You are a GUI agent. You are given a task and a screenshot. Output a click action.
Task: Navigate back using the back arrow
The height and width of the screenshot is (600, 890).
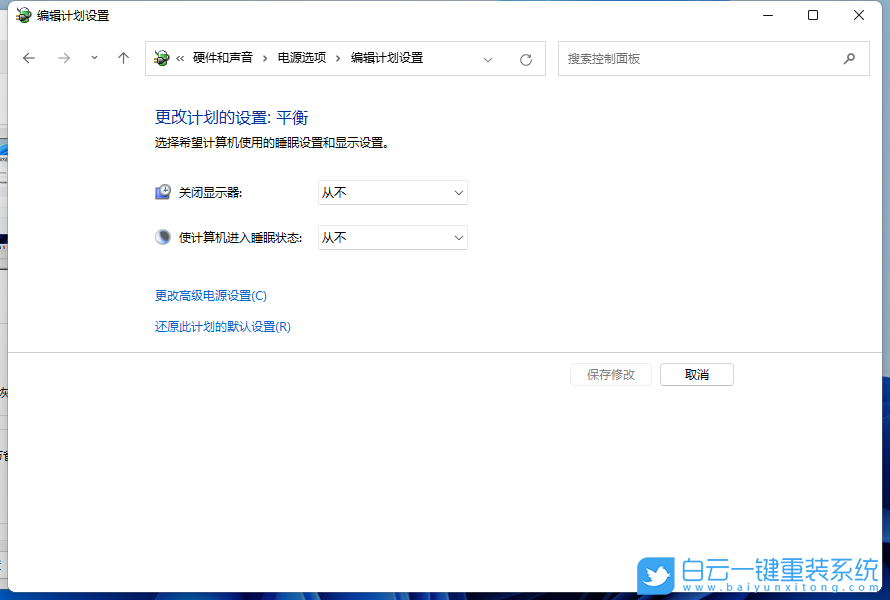click(x=28, y=58)
